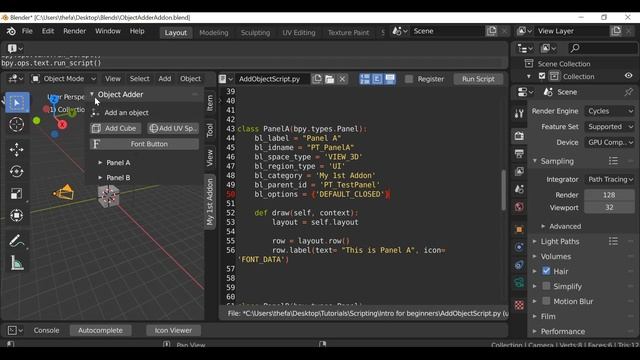The width and height of the screenshot is (640, 360).
Task: Open Texture properties tab
Action: 519,305
